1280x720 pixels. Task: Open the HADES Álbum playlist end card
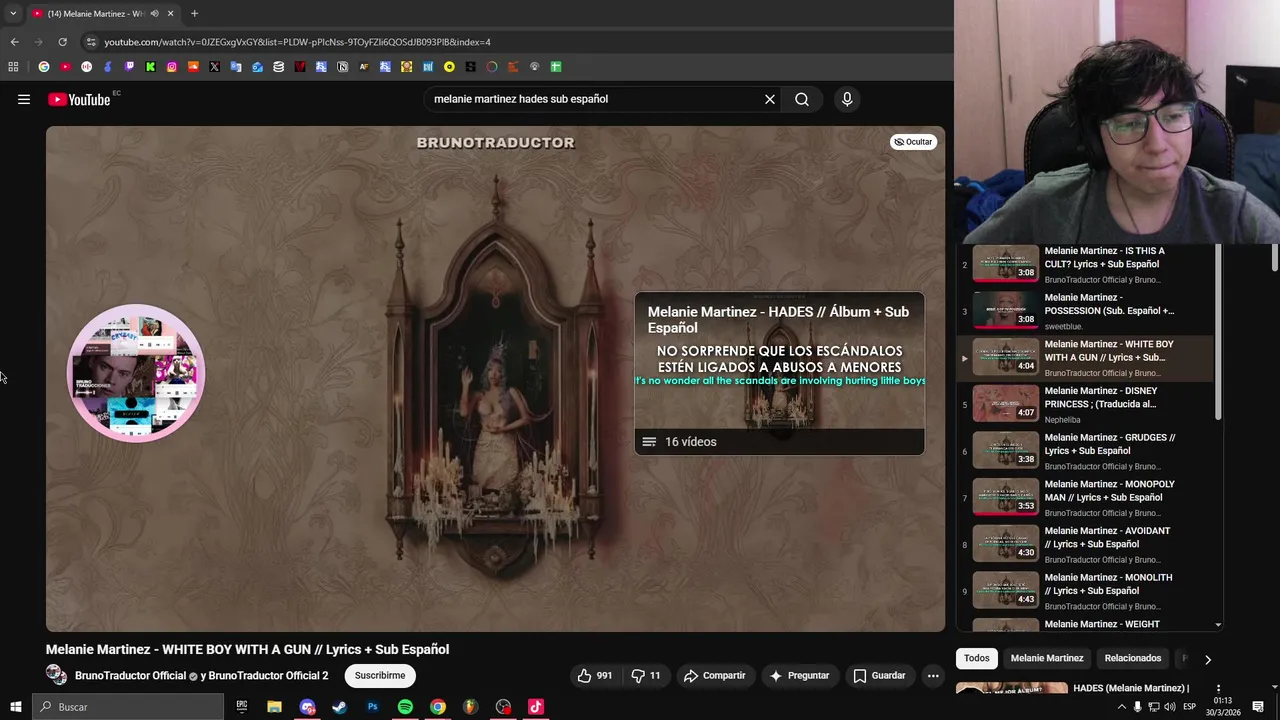(x=779, y=373)
